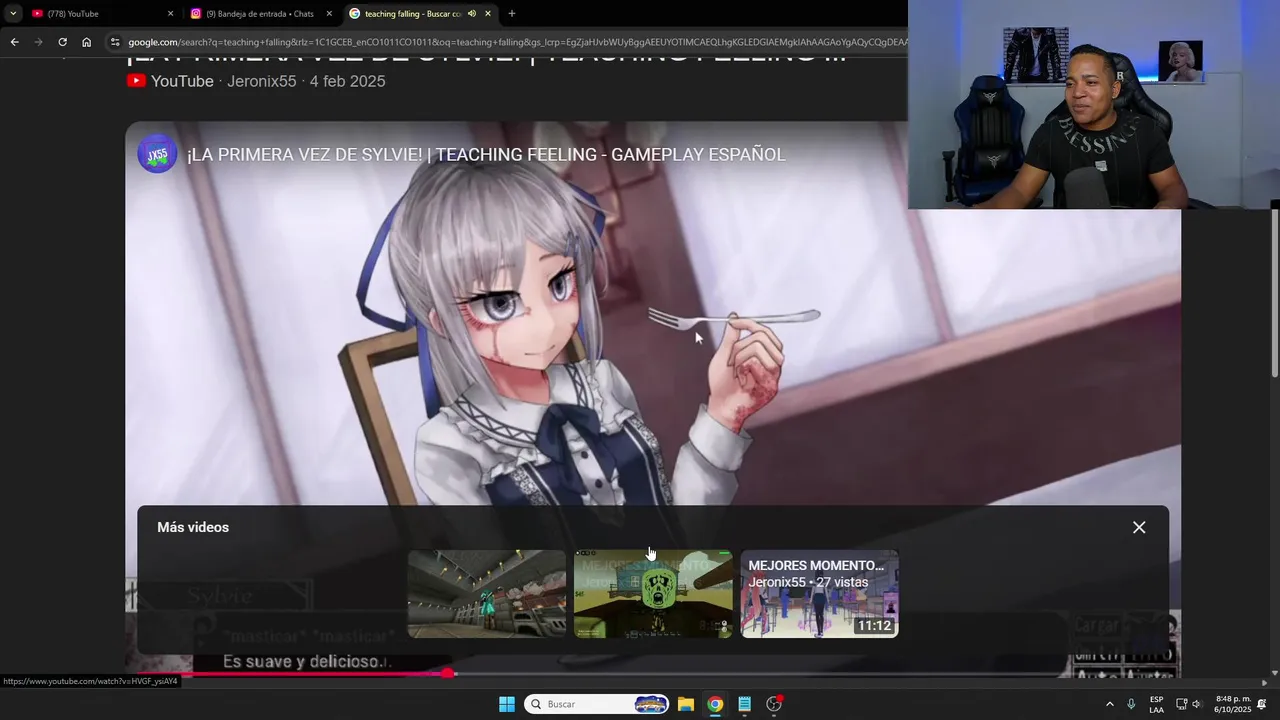
Task: Close the (778) YouTube tab
Action: click(170, 14)
